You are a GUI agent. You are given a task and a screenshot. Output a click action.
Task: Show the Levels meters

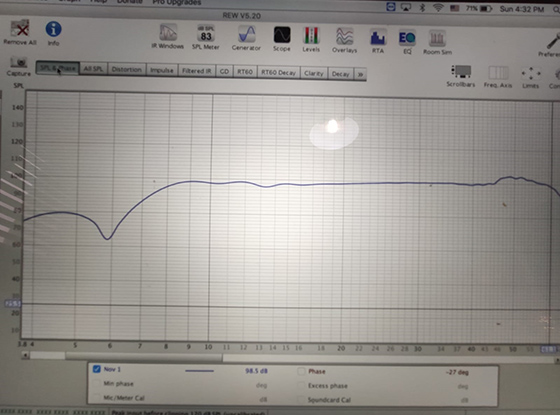tap(311, 39)
